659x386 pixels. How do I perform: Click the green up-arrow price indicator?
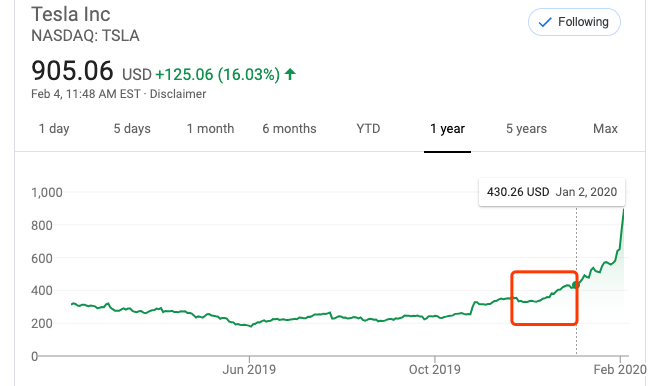(290, 74)
